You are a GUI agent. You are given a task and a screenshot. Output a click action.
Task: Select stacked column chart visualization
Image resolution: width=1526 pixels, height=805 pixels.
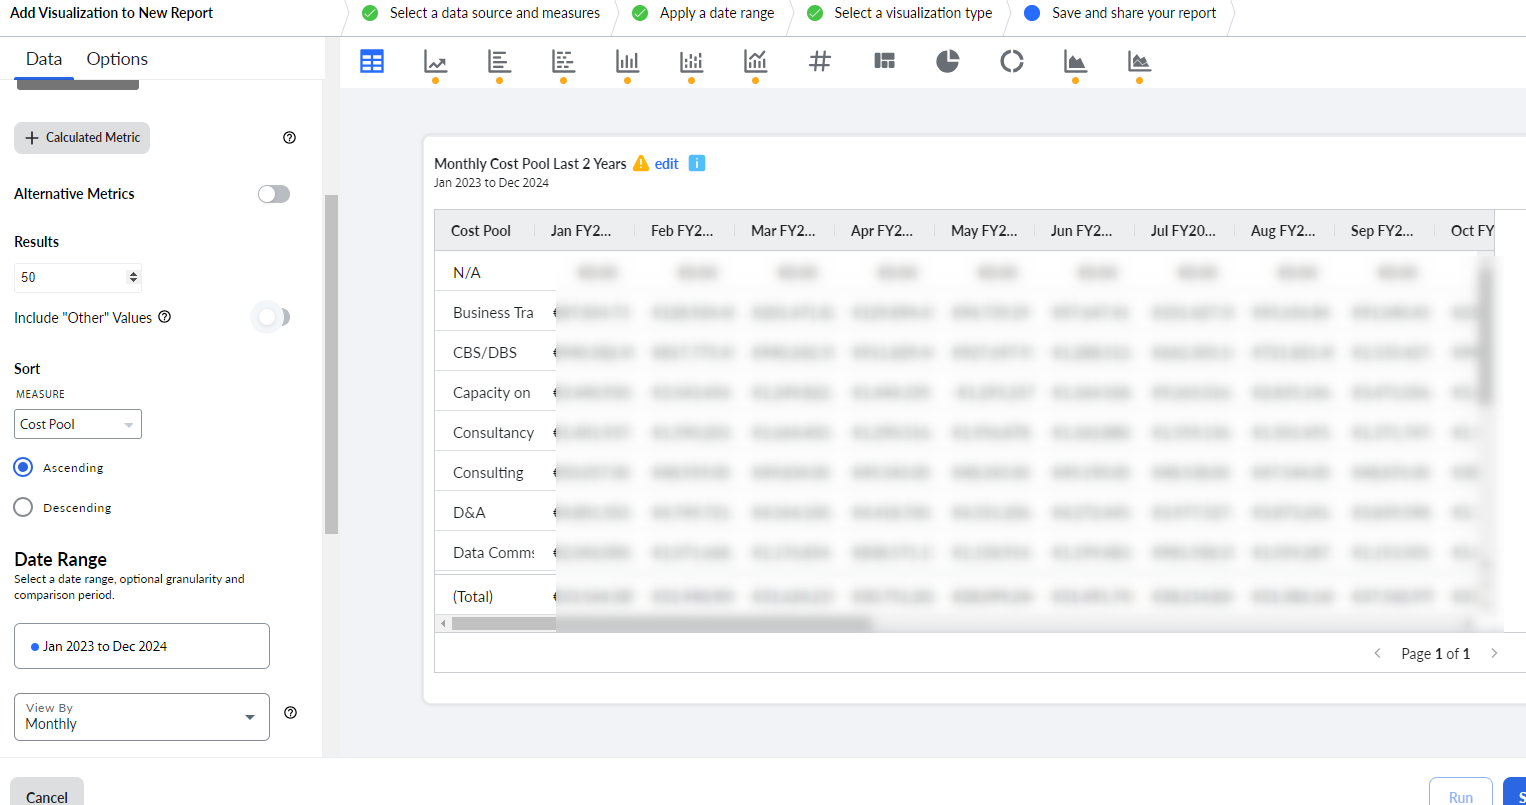coord(691,61)
